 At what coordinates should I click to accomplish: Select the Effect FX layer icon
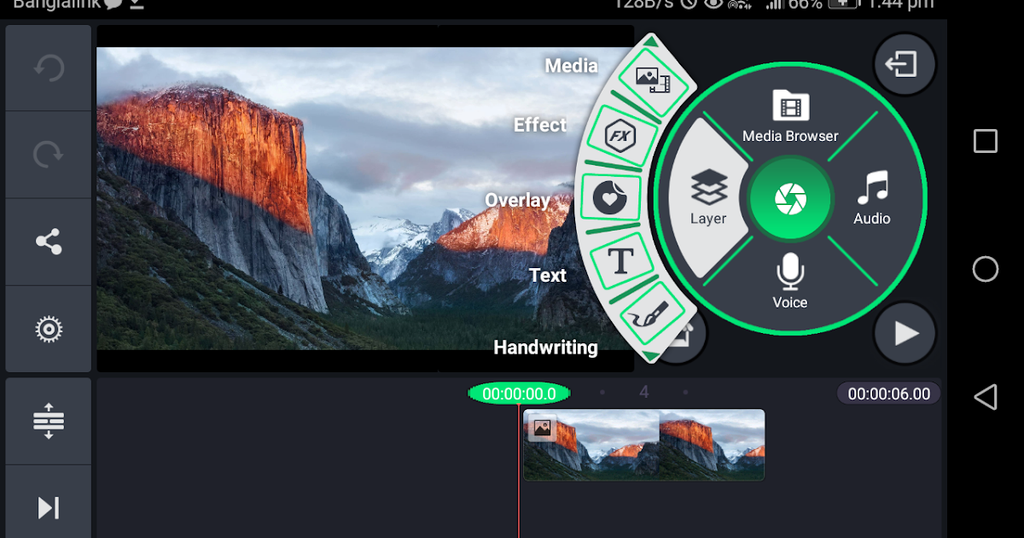click(620, 136)
